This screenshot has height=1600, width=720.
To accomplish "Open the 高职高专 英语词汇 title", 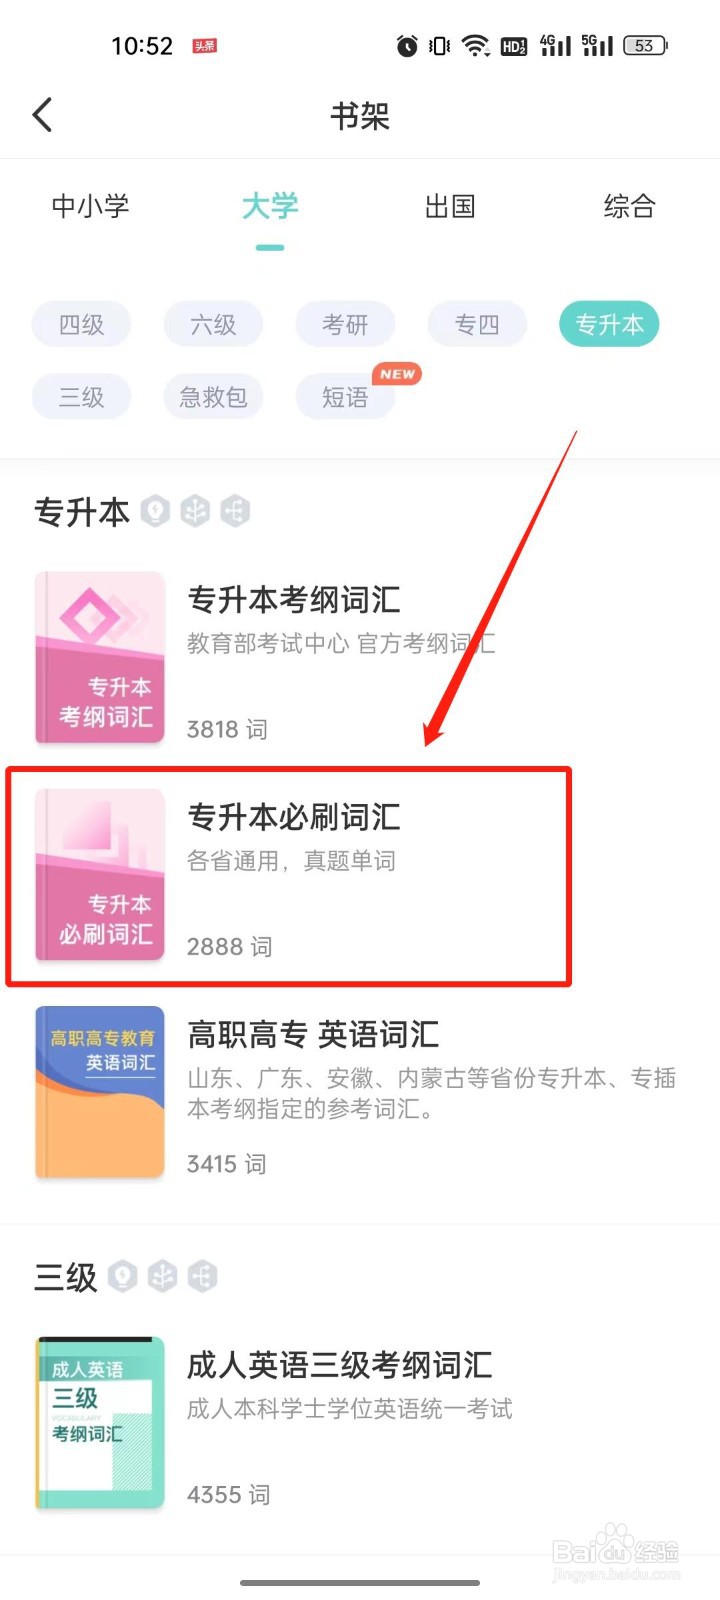I will (x=313, y=1034).
